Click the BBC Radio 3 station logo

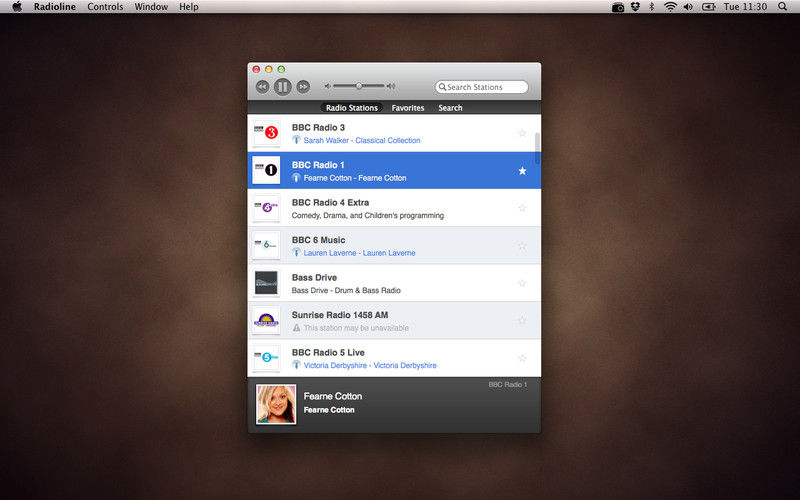click(x=266, y=133)
